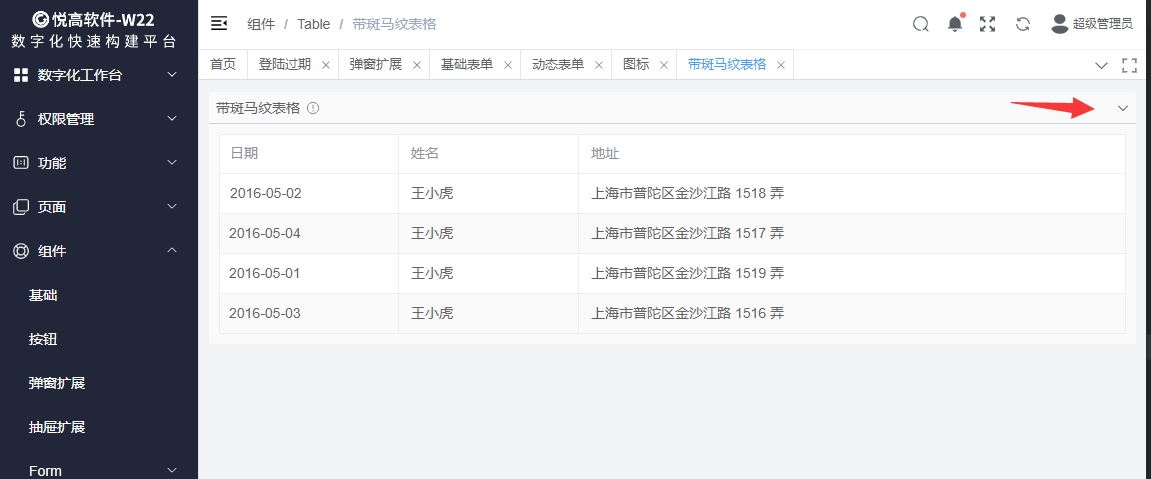Click the refresh page icon
Image resolution: width=1151 pixels, height=479 pixels.
pos(1022,24)
